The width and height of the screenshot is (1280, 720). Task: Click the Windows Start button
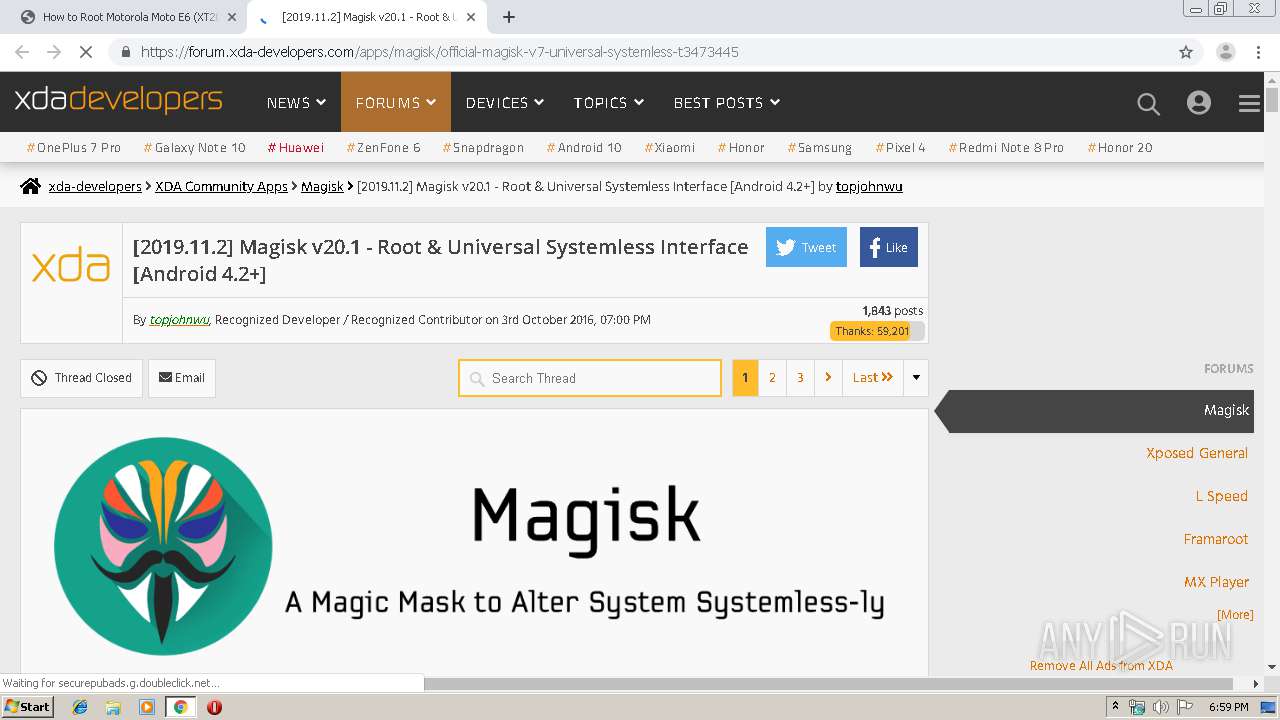point(28,707)
